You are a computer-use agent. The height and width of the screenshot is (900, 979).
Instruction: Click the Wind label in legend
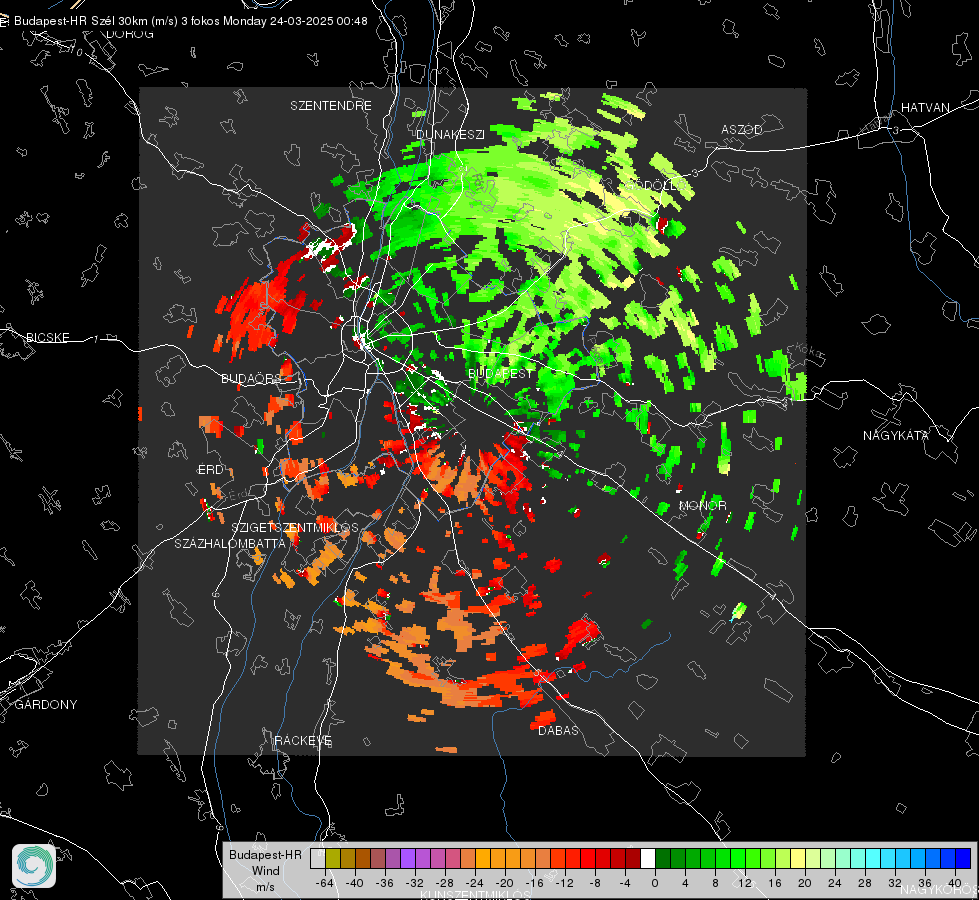(265, 871)
